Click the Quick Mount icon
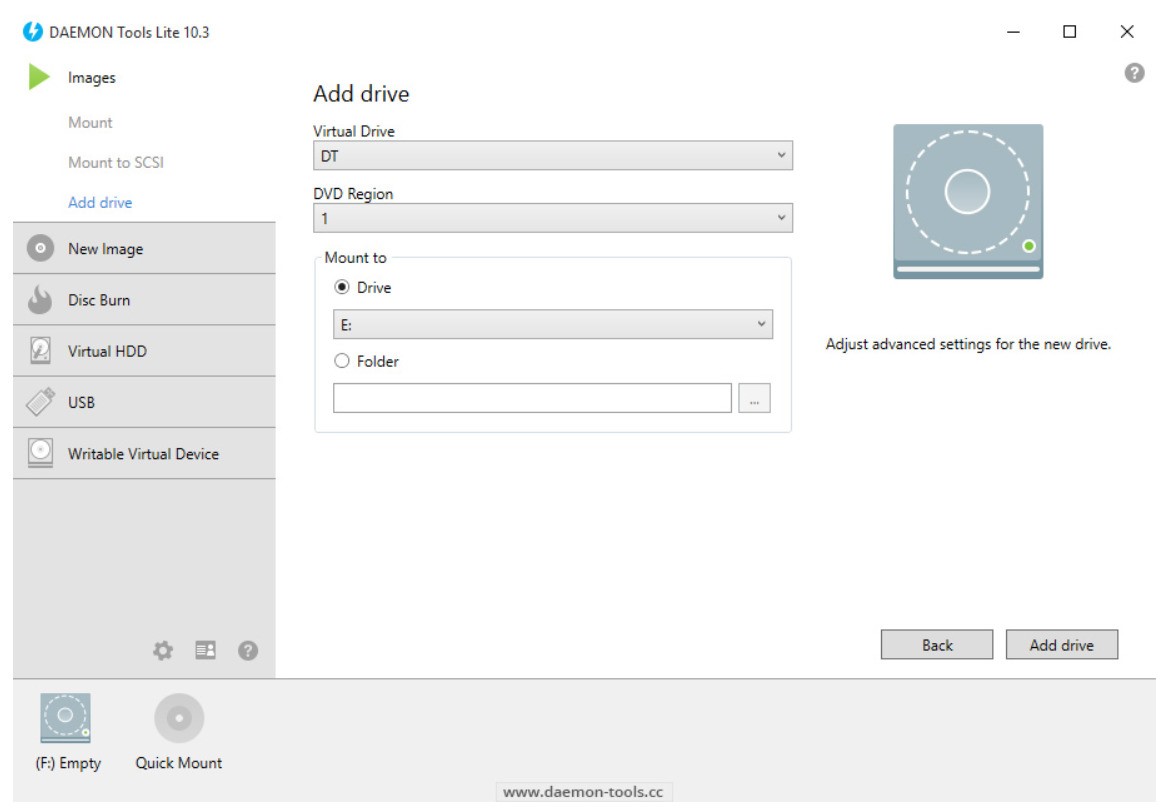 (x=178, y=717)
